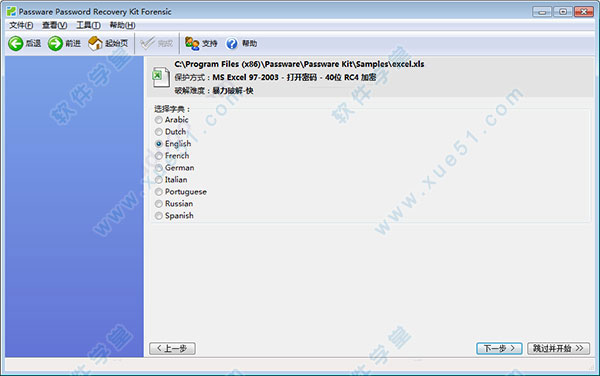Close the Passware window

click(584, 12)
